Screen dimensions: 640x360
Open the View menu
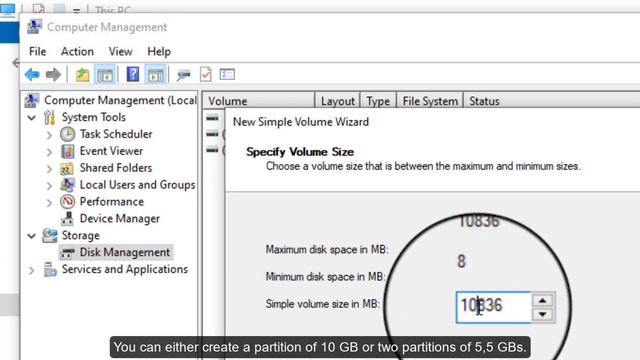pyautogui.click(x=120, y=52)
